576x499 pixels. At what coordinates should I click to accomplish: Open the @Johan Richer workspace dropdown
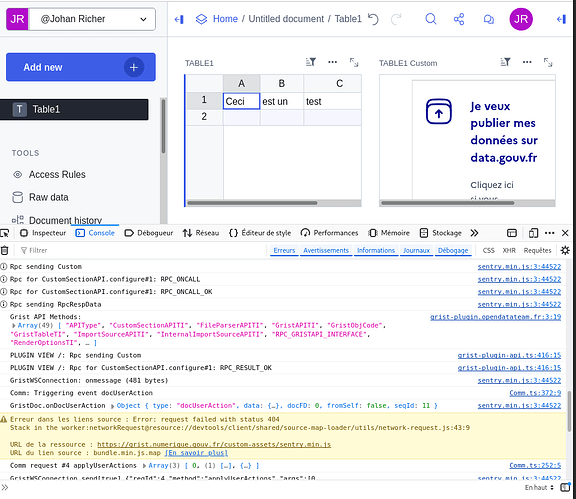click(x=92, y=19)
